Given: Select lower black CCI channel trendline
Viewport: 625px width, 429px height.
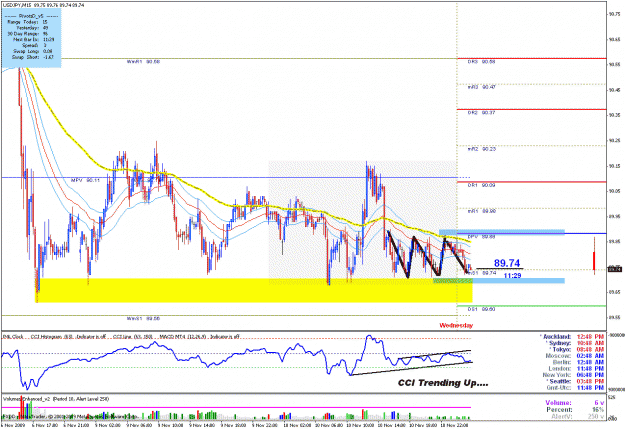Looking at the screenshot, I should pos(411,368).
